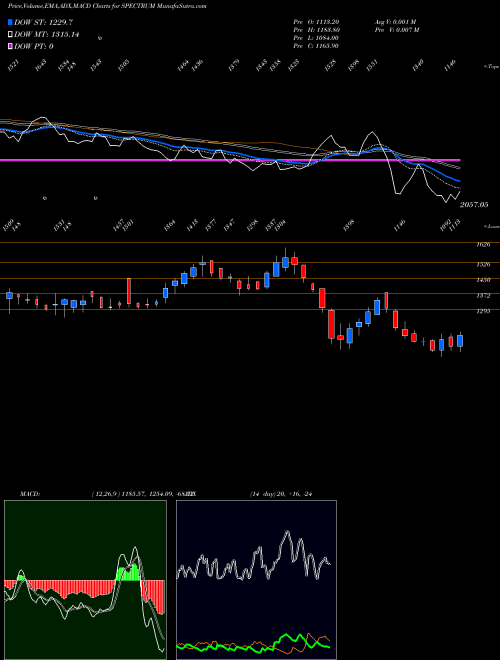
Task: Click the magenta DOW PT legend swatch
Action: (11, 46)
